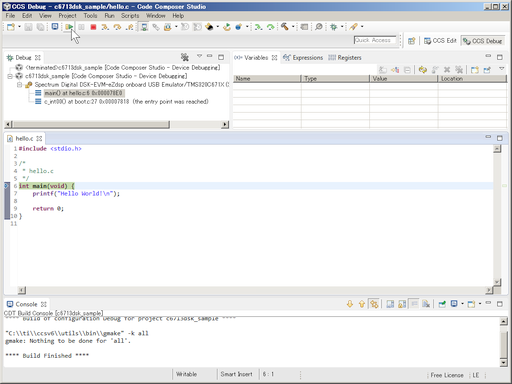Click the Quick Access search field
This screenshot has height=384, width=512.
(375, 40)
